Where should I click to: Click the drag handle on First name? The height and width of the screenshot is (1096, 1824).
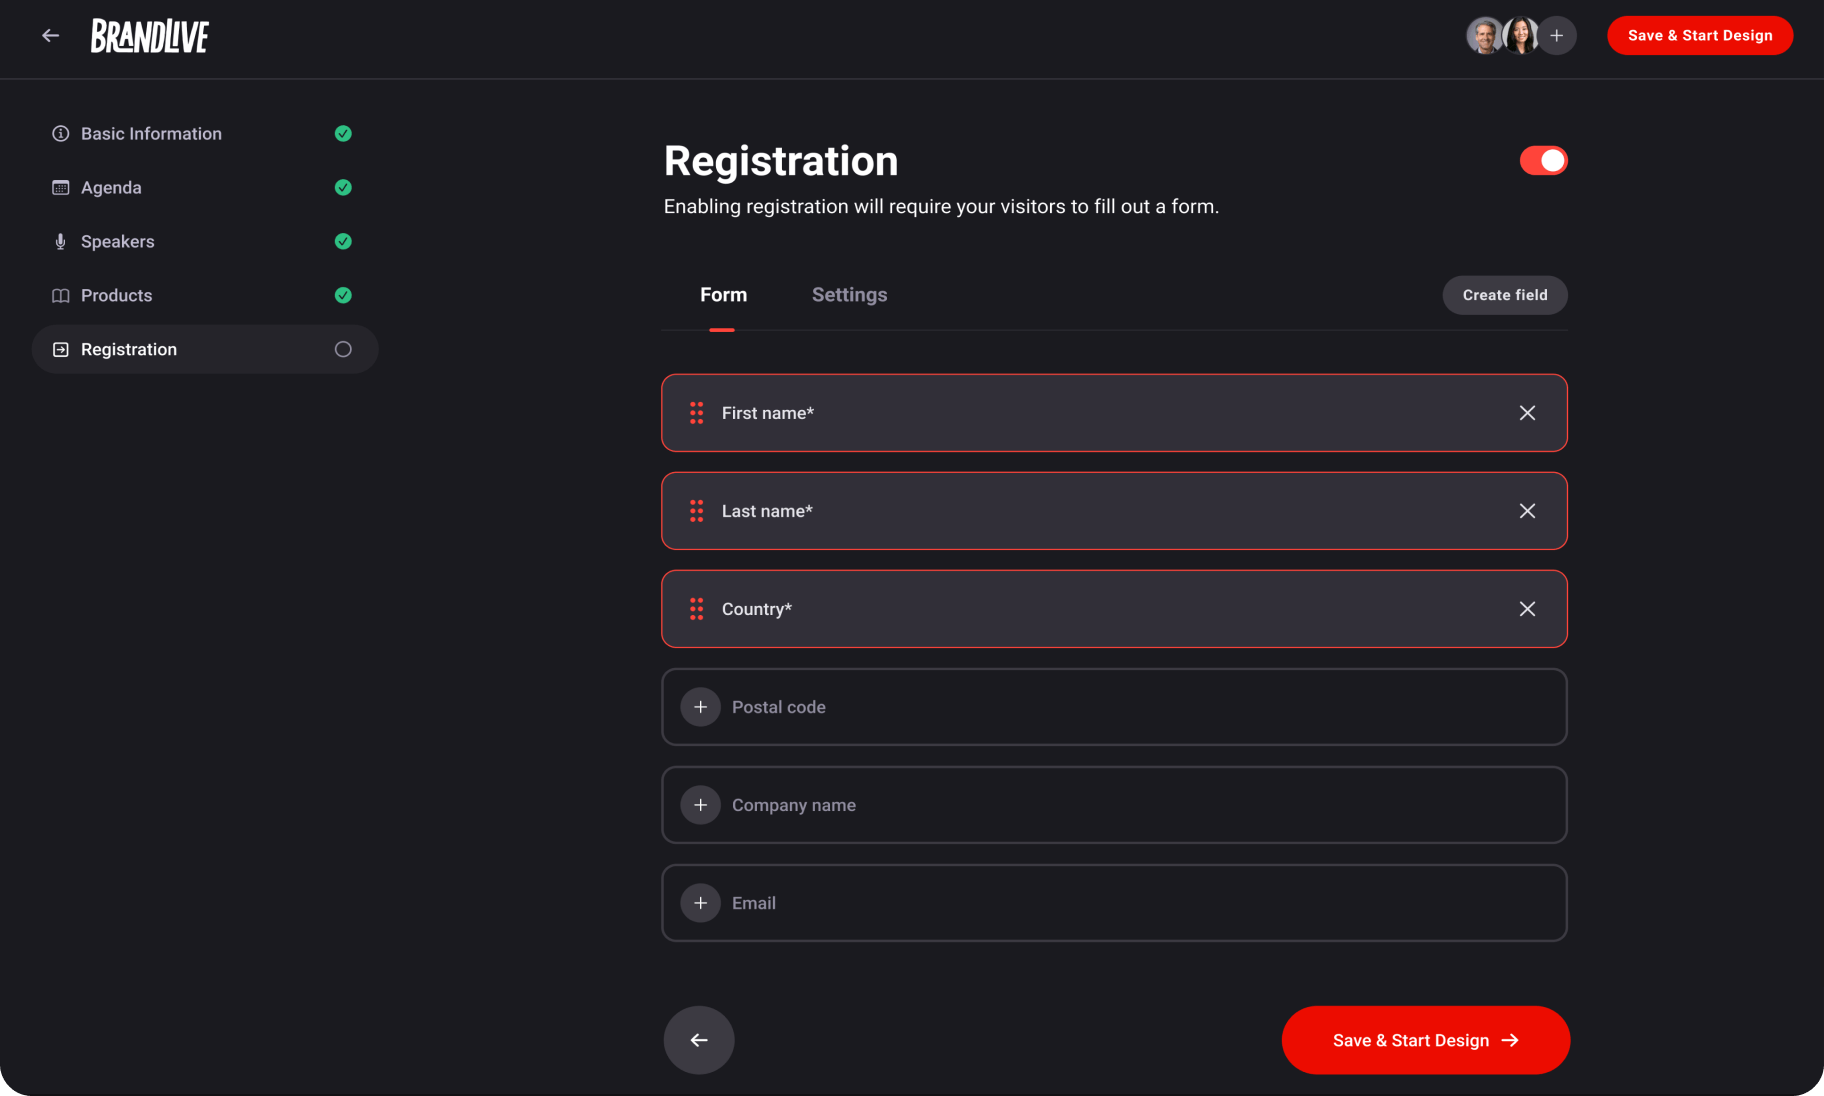(697, 413)
